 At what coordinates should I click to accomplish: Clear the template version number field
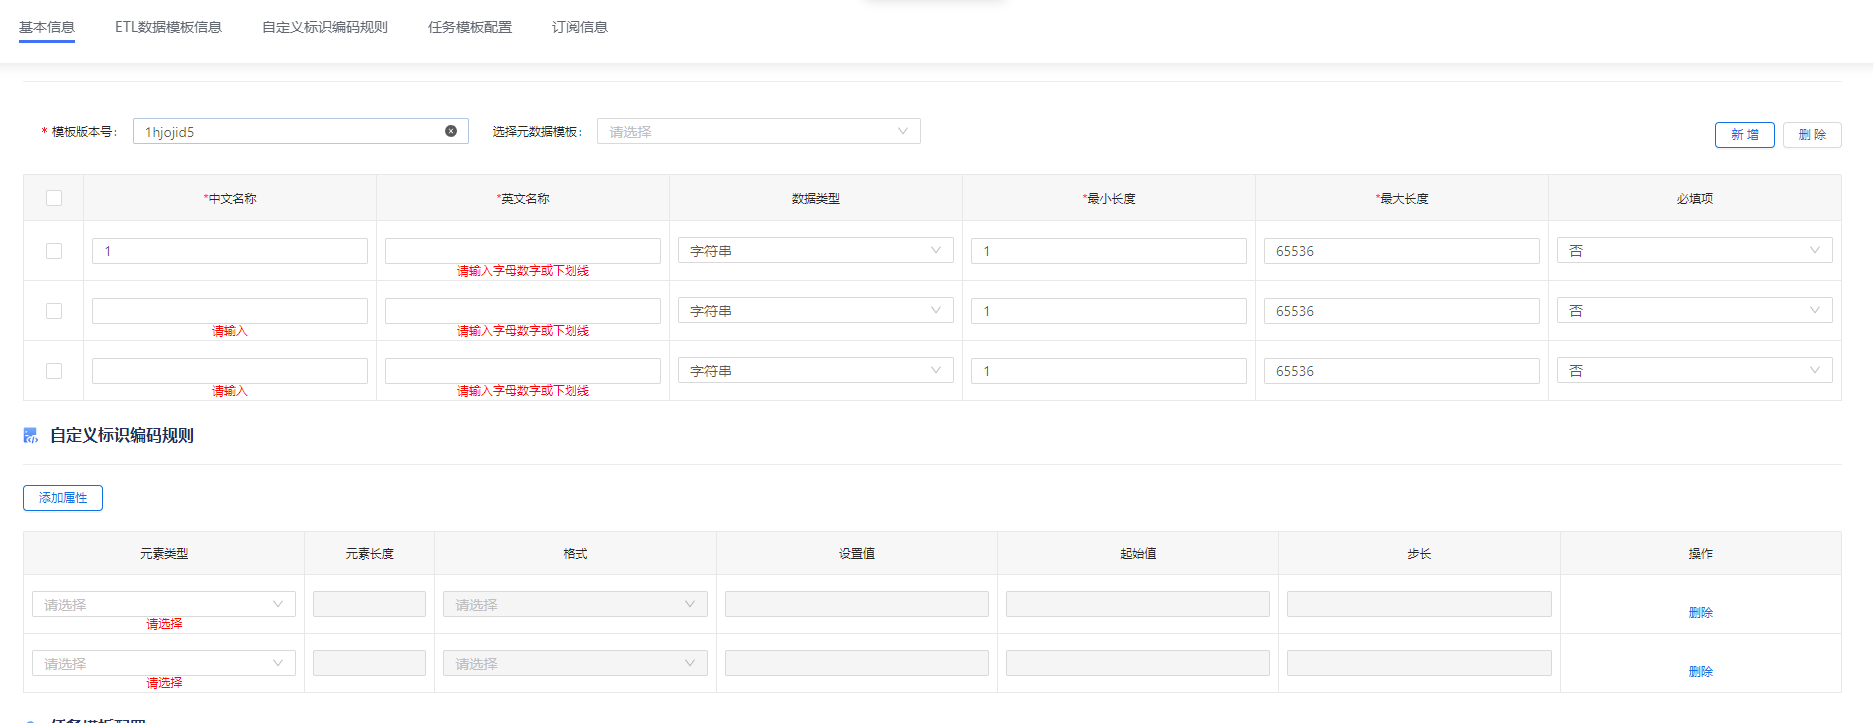tap(451, 131)
